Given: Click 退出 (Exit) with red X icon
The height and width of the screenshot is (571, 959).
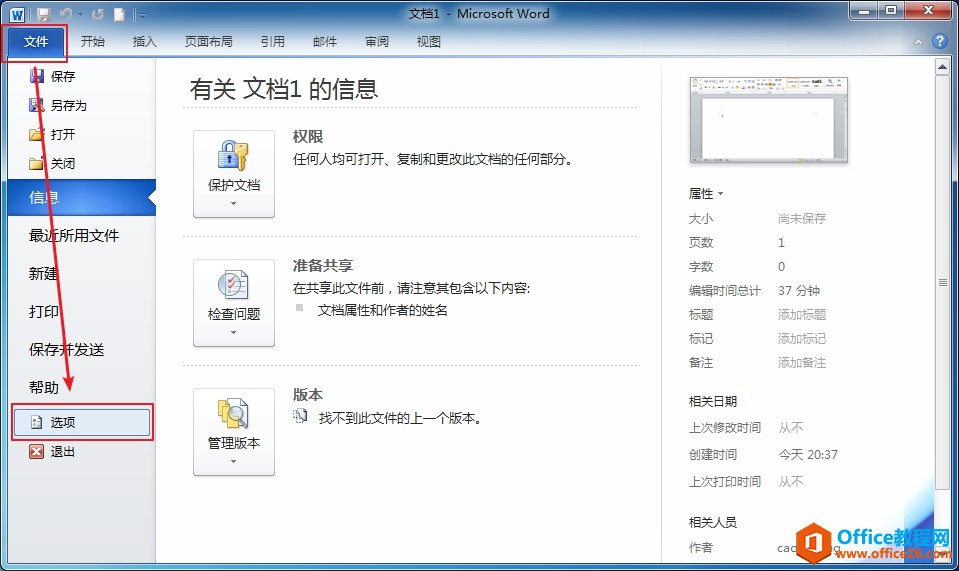Looking at the screenshot, I should 62,451.
